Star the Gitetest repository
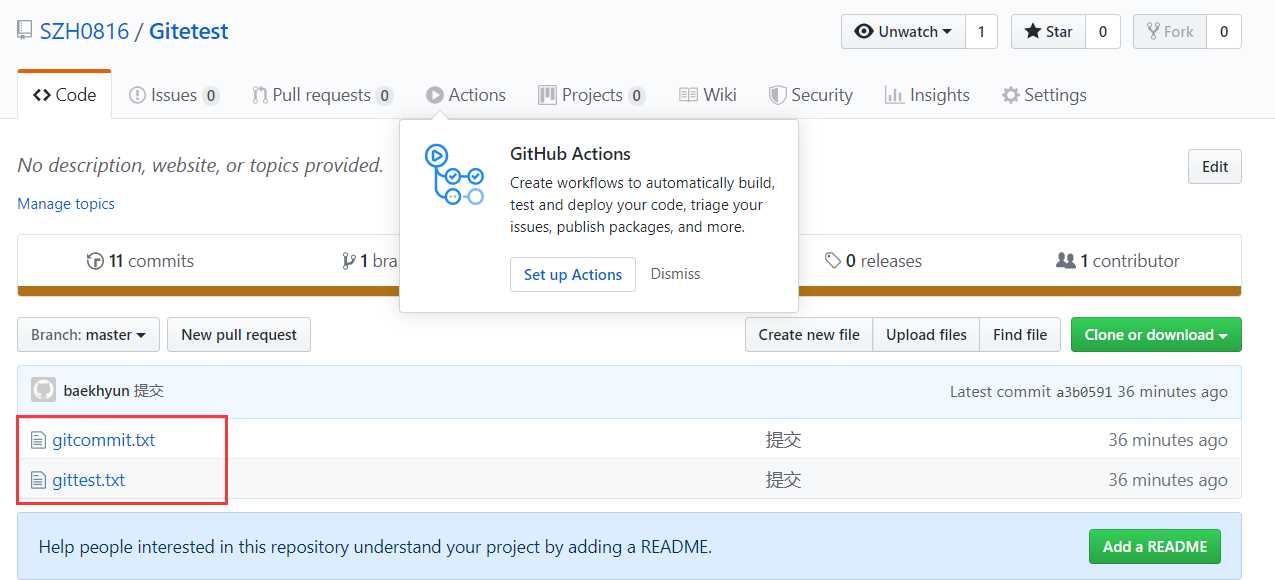This screenshot has width=1275, height=580. coord(1047,32)
